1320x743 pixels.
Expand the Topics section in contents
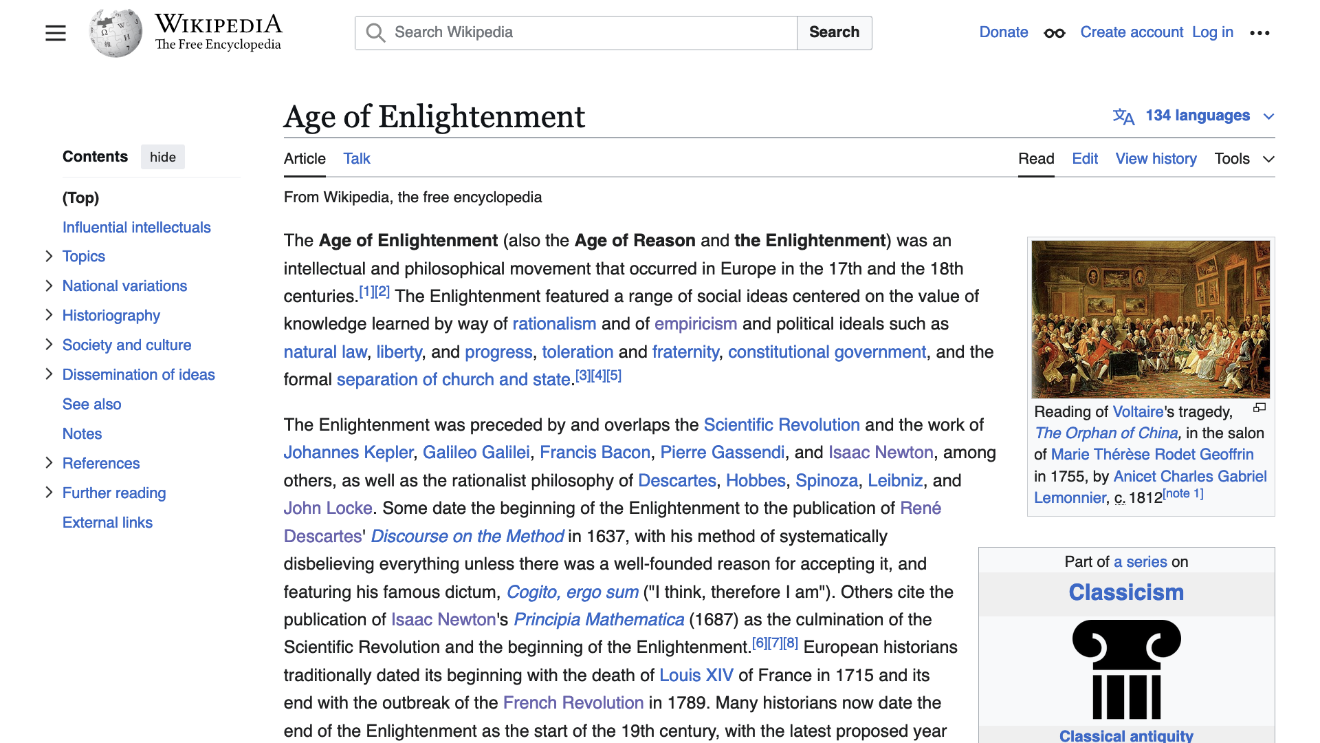tap(49, 256)
